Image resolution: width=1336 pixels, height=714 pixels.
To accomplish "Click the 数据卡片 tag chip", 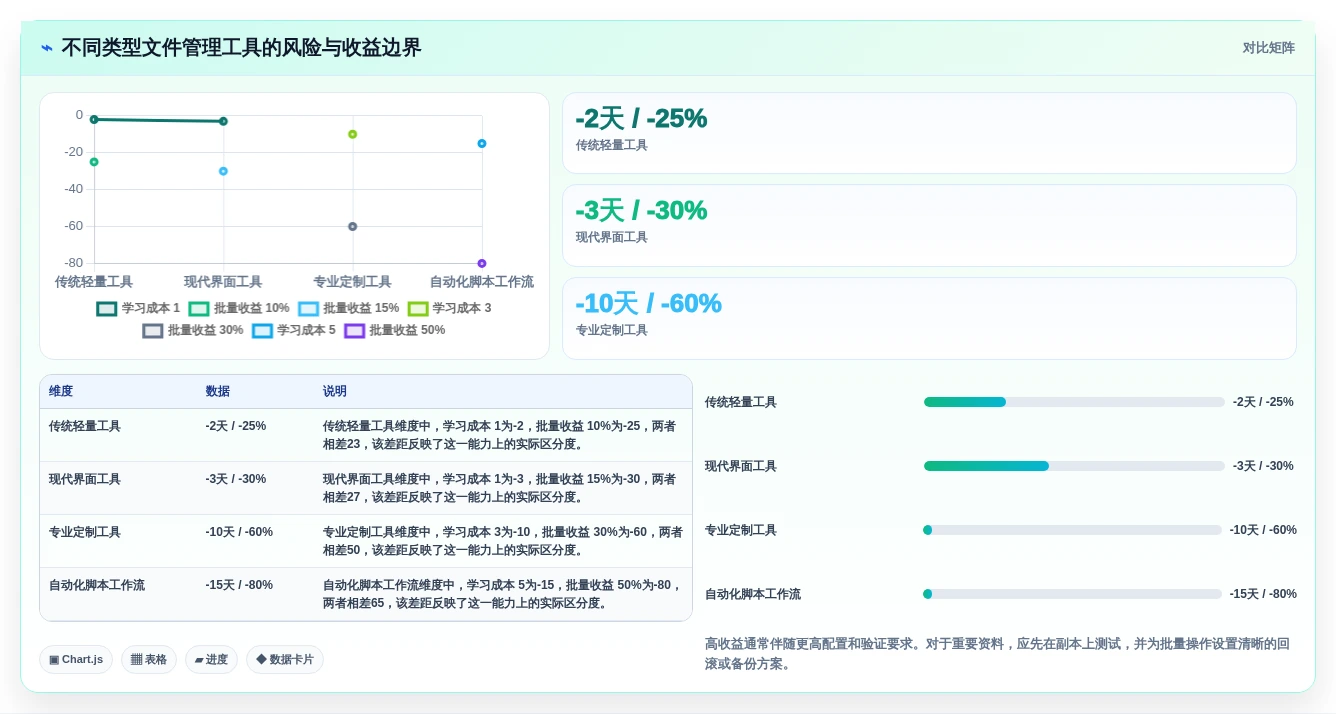I will [285, 659].
